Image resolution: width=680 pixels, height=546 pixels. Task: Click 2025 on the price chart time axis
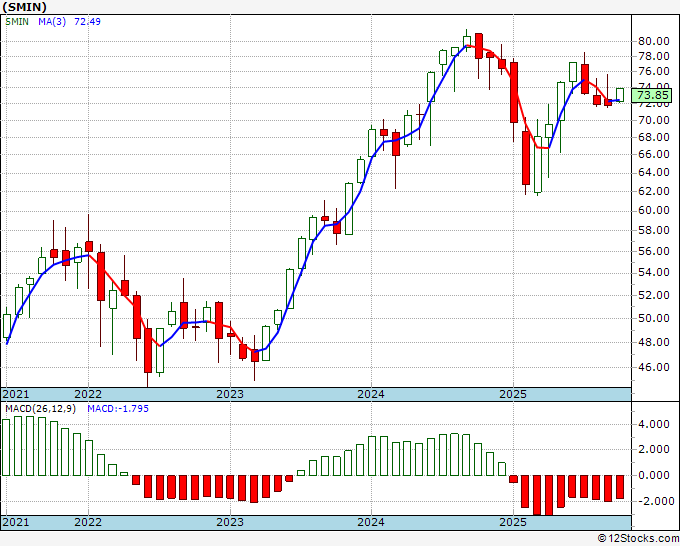[513, 394]
